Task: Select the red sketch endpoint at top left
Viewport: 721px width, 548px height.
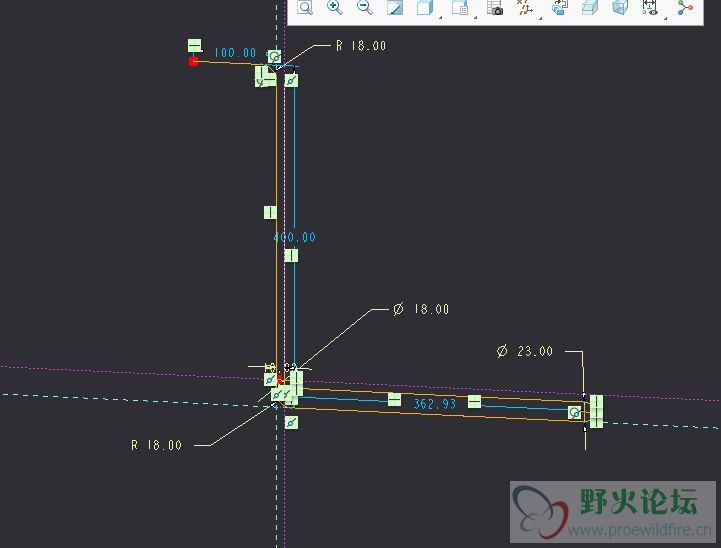Action: 194,61
